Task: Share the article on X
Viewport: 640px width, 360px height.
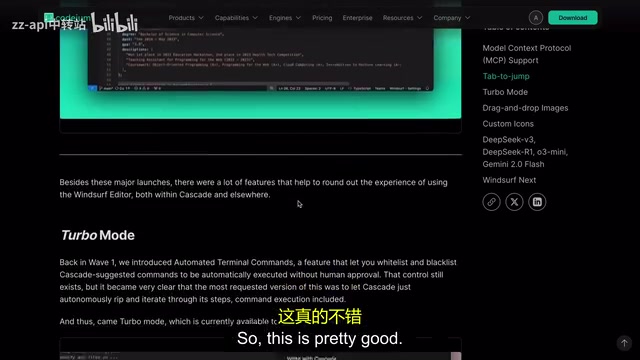Action: (x=514, y=202)
